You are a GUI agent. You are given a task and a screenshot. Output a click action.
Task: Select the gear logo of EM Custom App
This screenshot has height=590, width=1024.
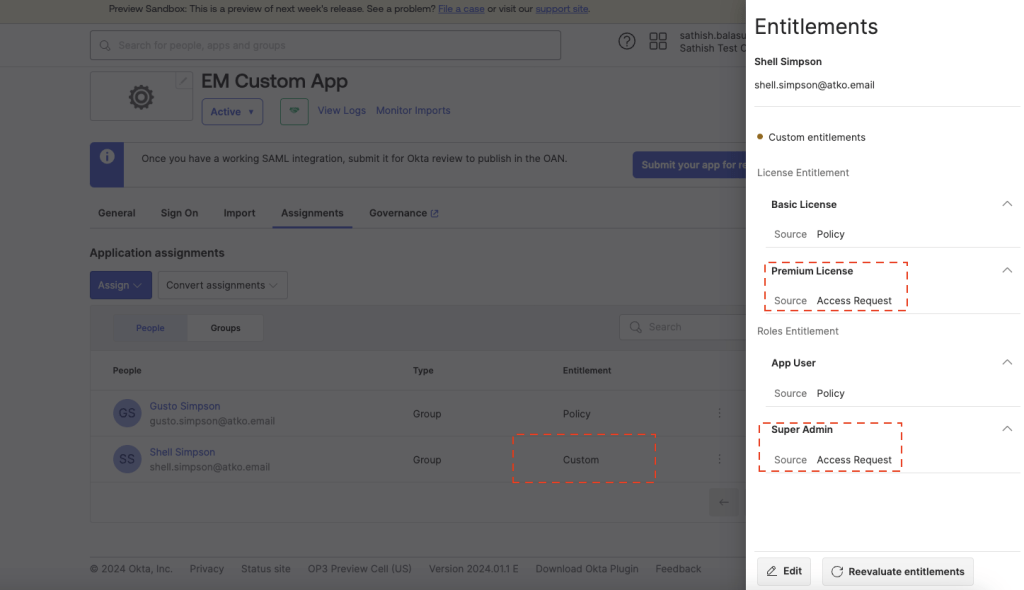[x=140, y=97]
